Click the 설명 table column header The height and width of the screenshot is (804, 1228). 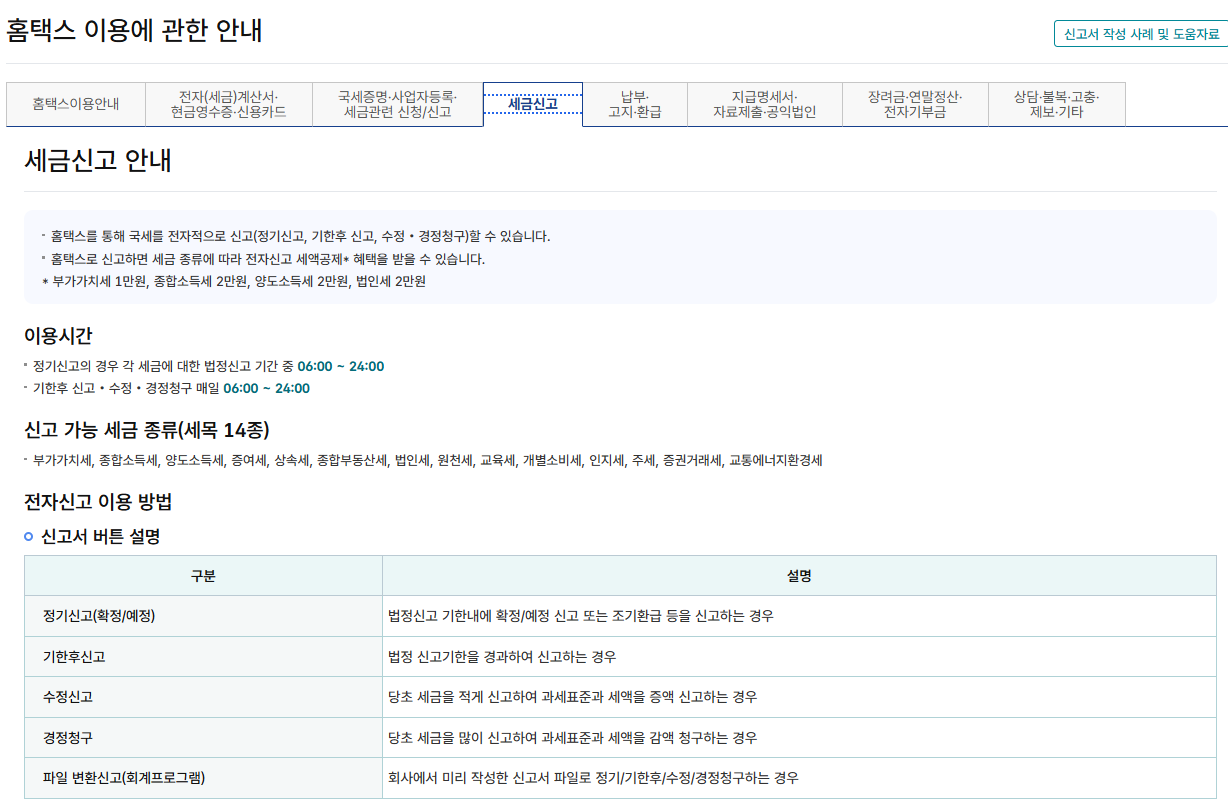tap(799, 576)
